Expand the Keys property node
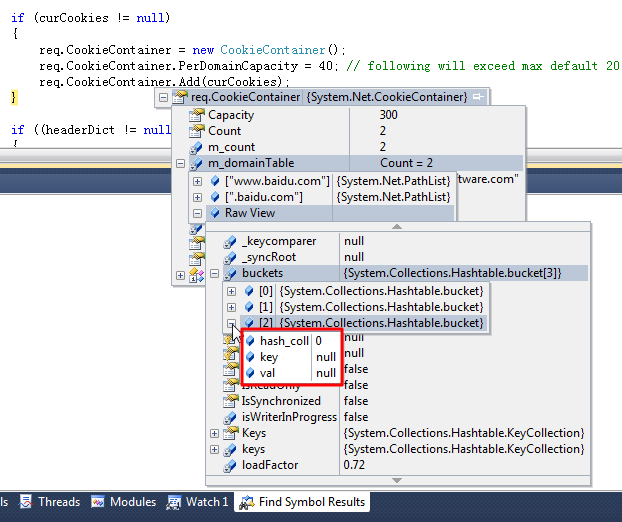 coord(215,433)
